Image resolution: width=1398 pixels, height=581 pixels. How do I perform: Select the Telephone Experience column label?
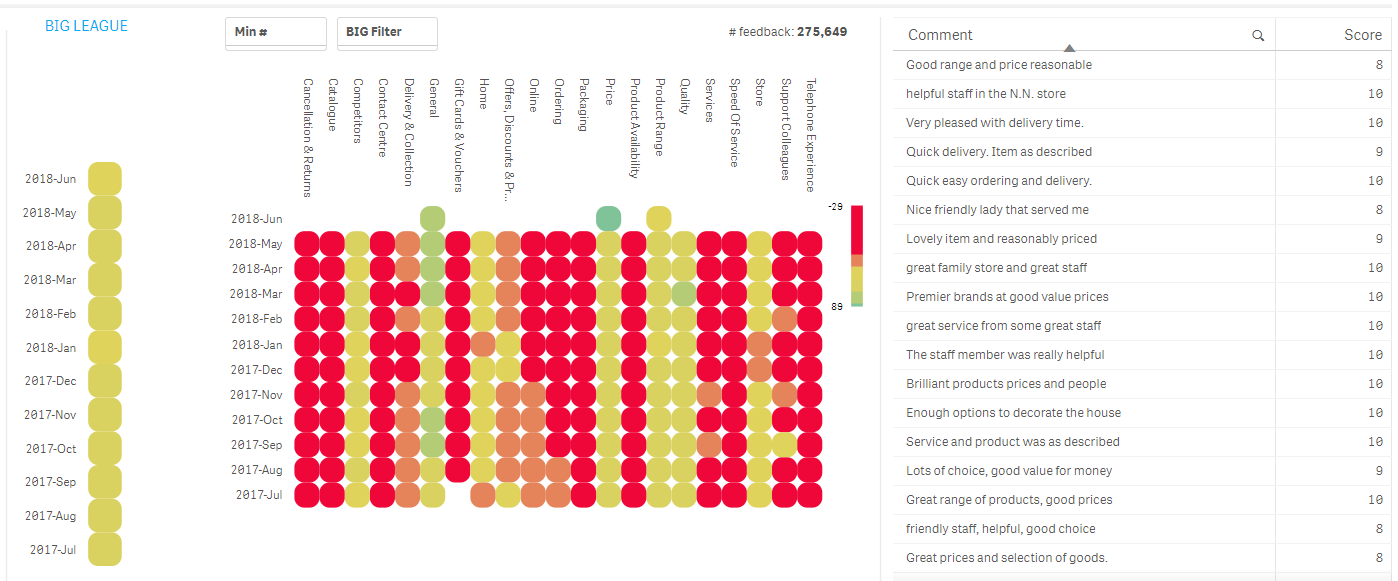click(x=810, y=134)
